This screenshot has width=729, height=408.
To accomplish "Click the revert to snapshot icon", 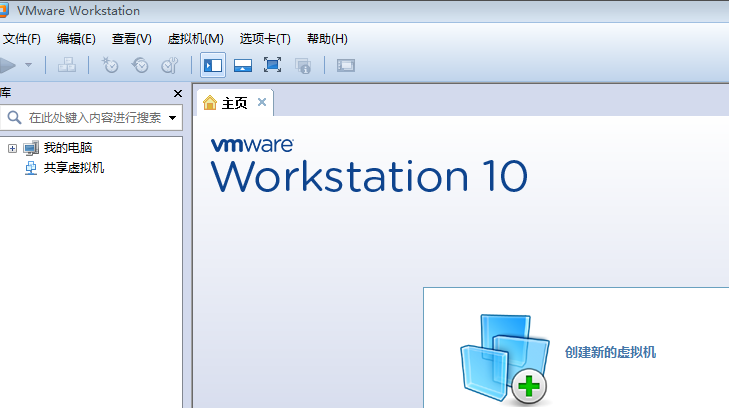I will click(x=140, y=65).
